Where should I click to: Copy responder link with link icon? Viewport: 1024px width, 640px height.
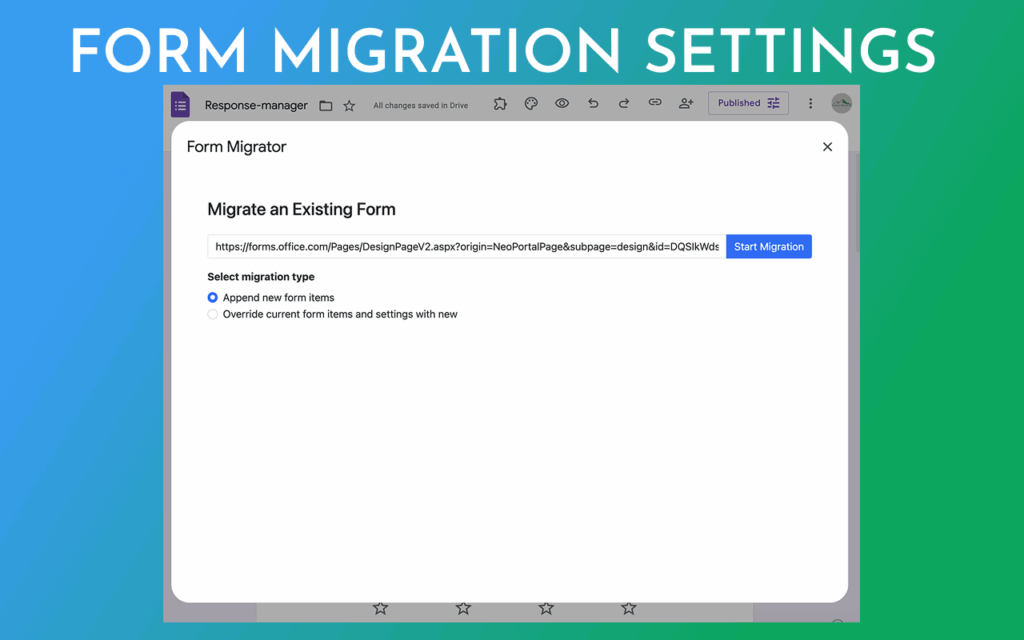[x=655, y=103]
